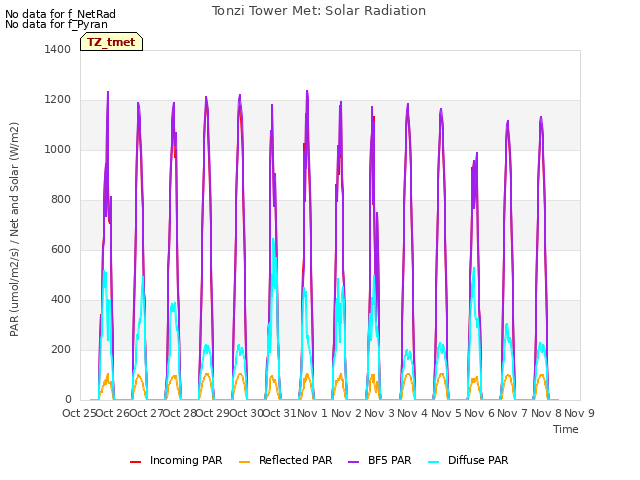Select the BF5 PAR legend label
640x480 pixels.
click(x=389, y=460)
